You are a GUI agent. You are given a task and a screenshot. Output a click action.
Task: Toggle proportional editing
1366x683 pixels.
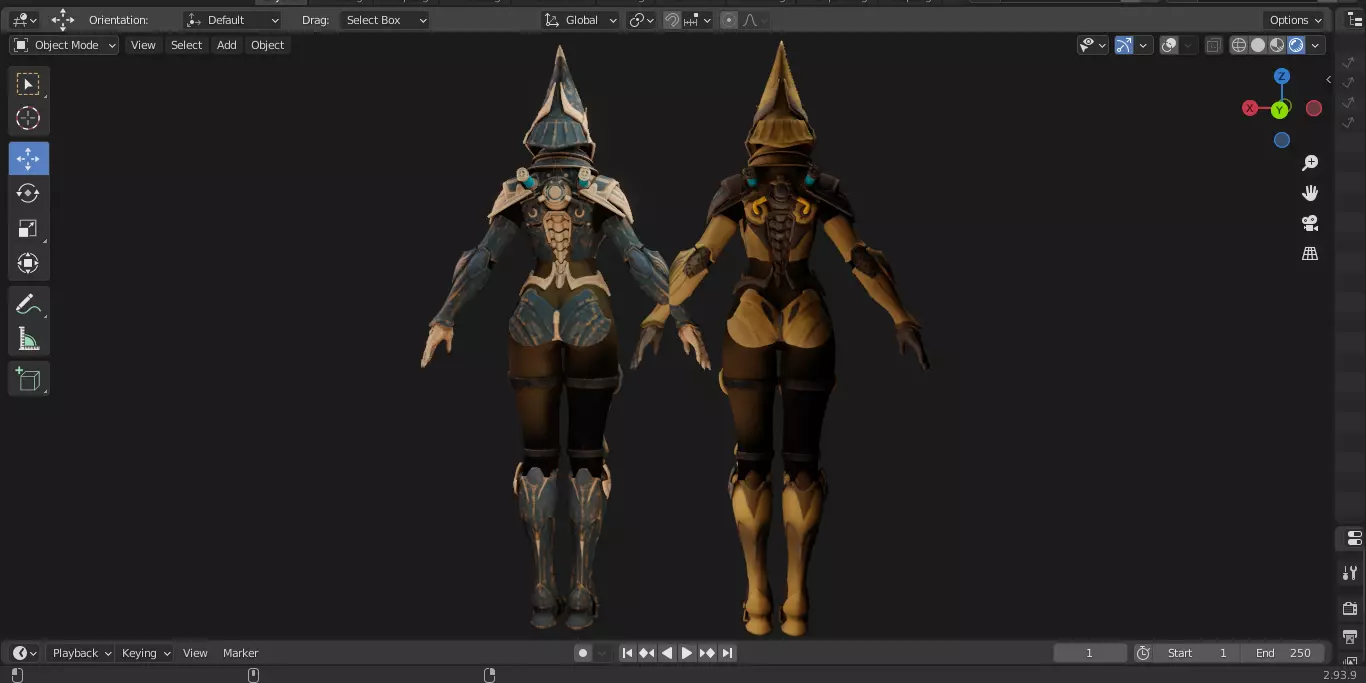coord(728,20)
